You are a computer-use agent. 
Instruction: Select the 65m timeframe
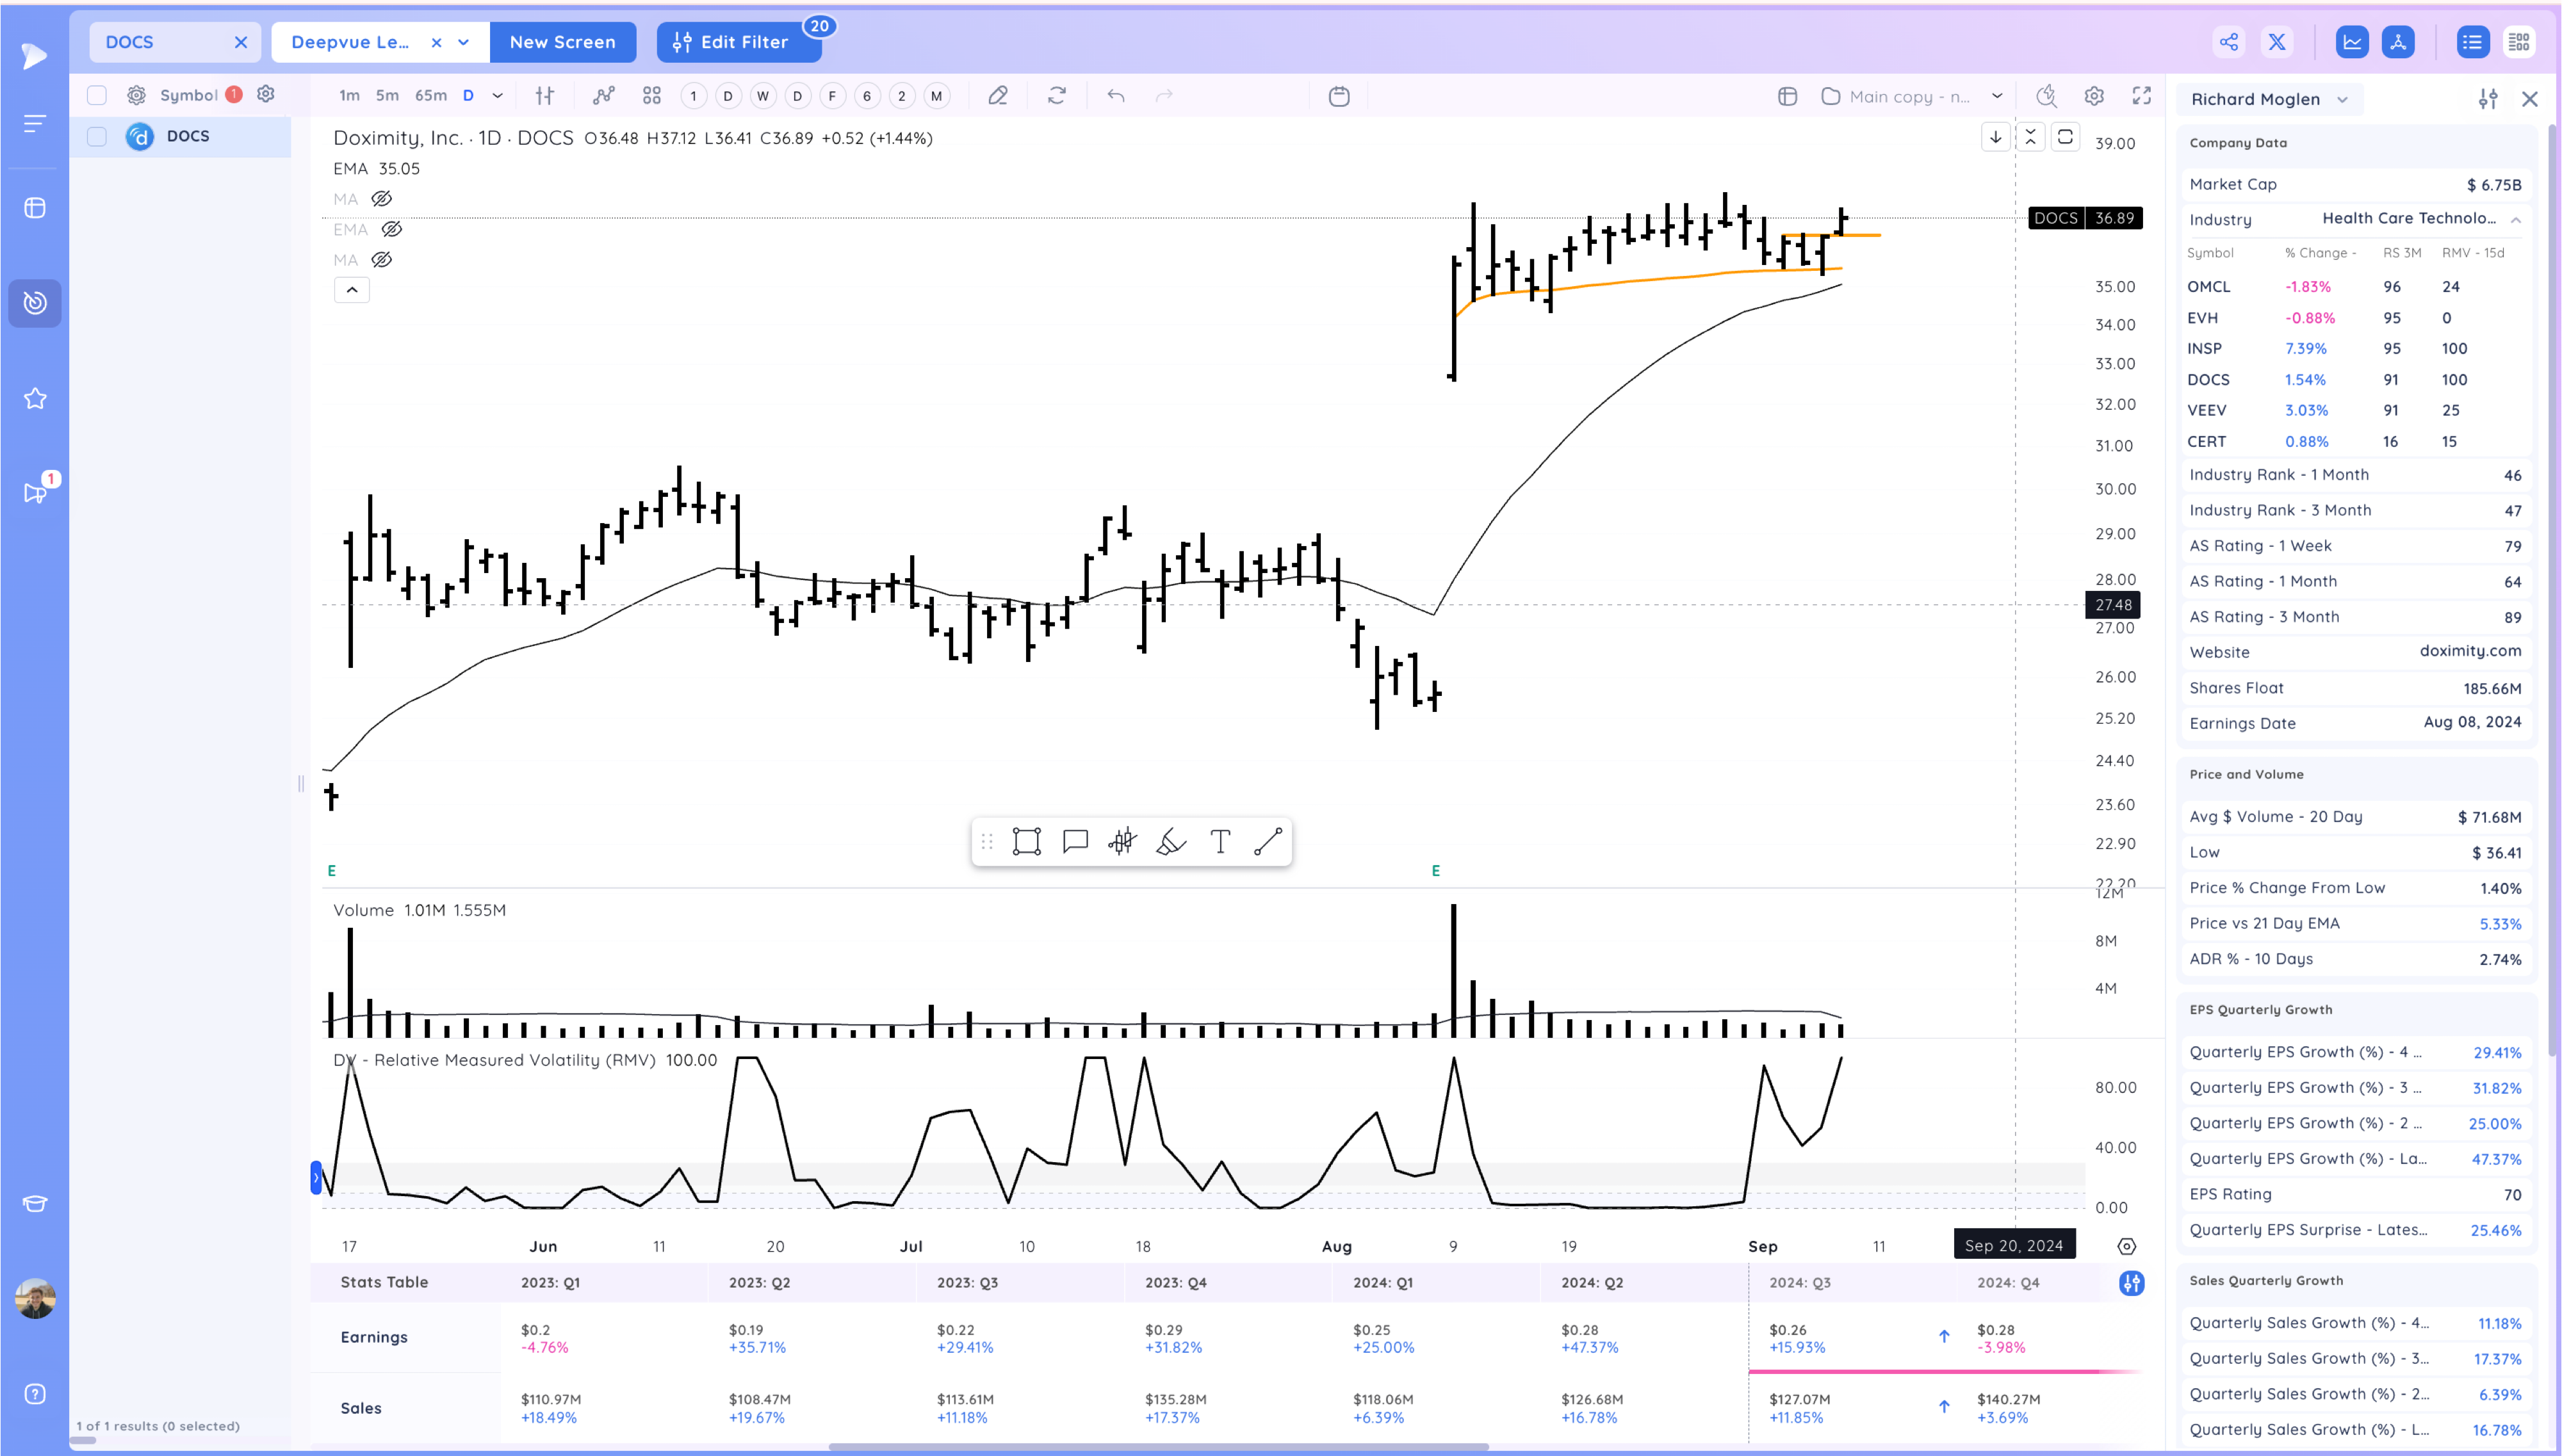pos(430,96)
